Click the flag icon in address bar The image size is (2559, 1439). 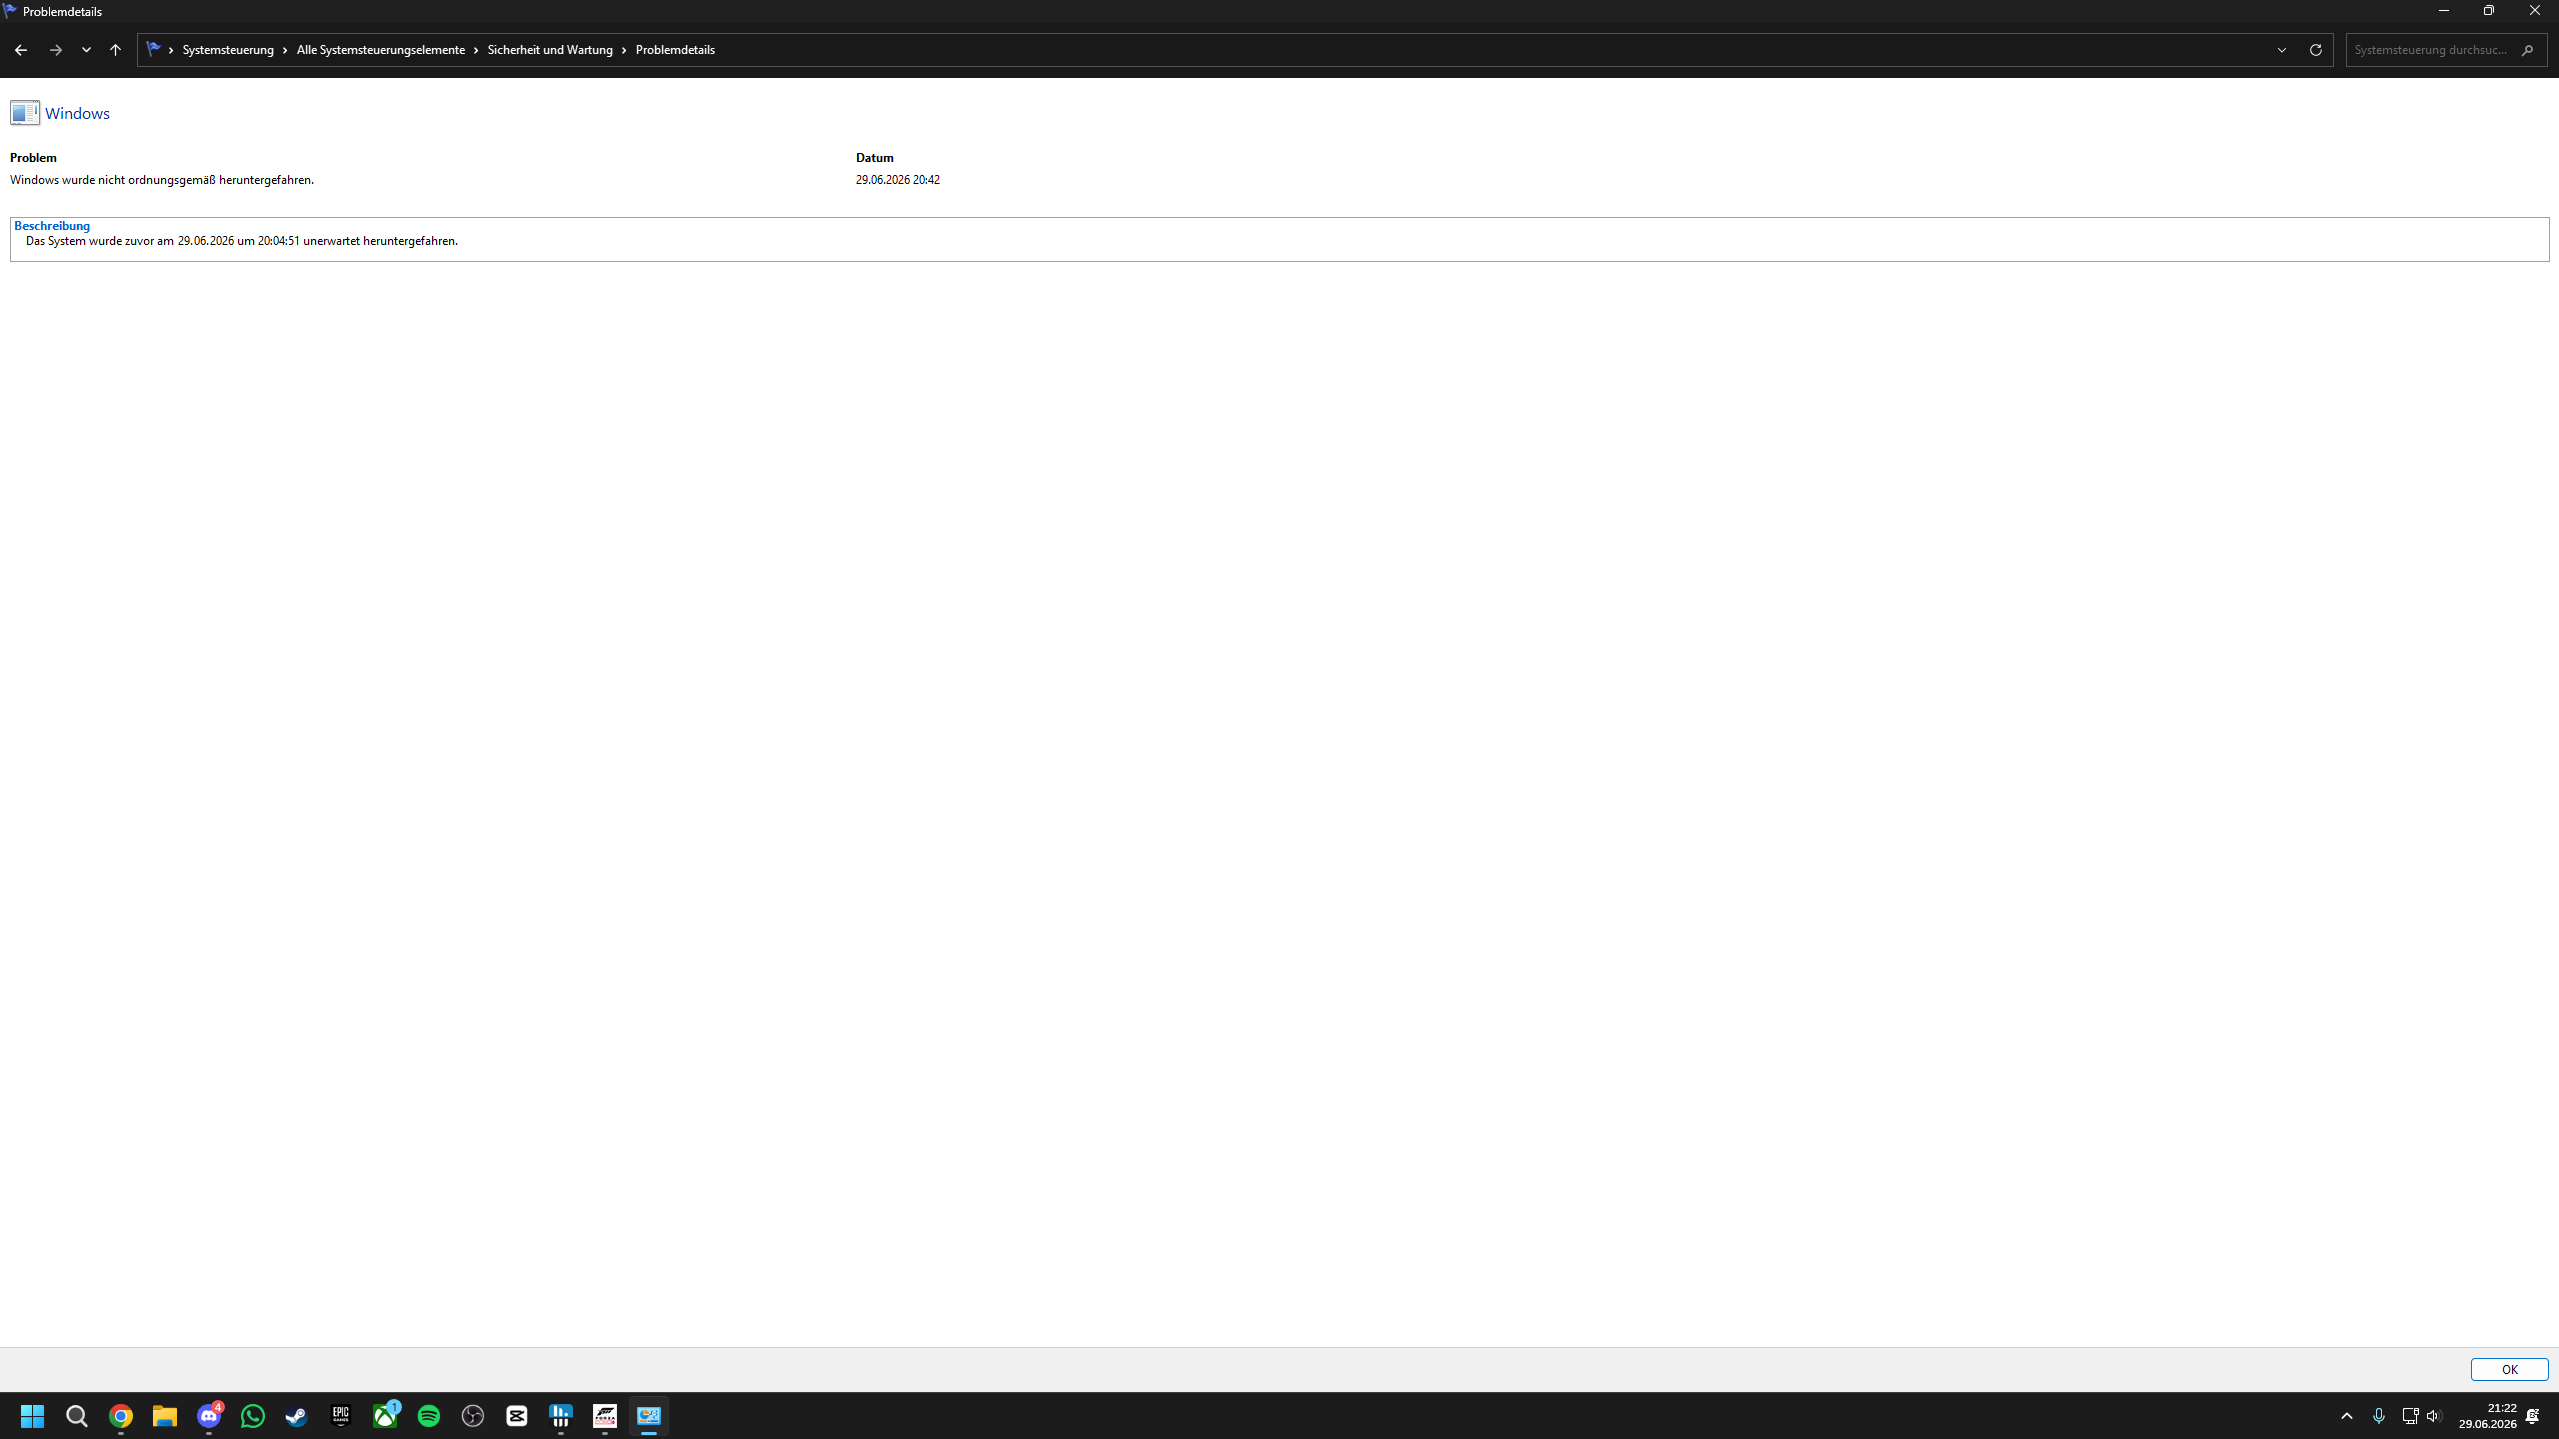153,49
